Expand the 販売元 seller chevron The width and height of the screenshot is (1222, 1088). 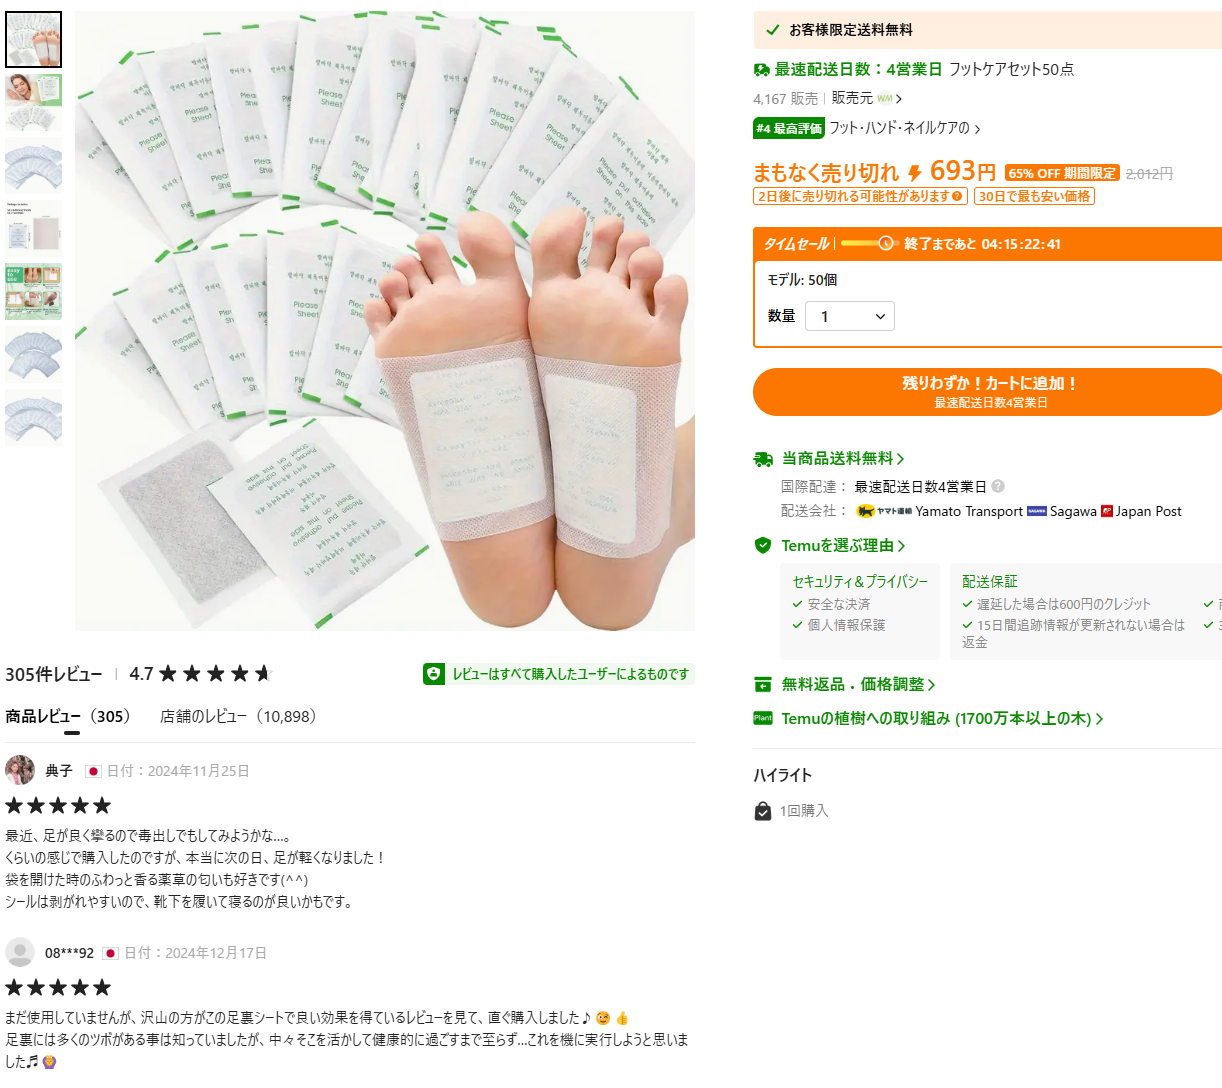click(x=899, y=99)
